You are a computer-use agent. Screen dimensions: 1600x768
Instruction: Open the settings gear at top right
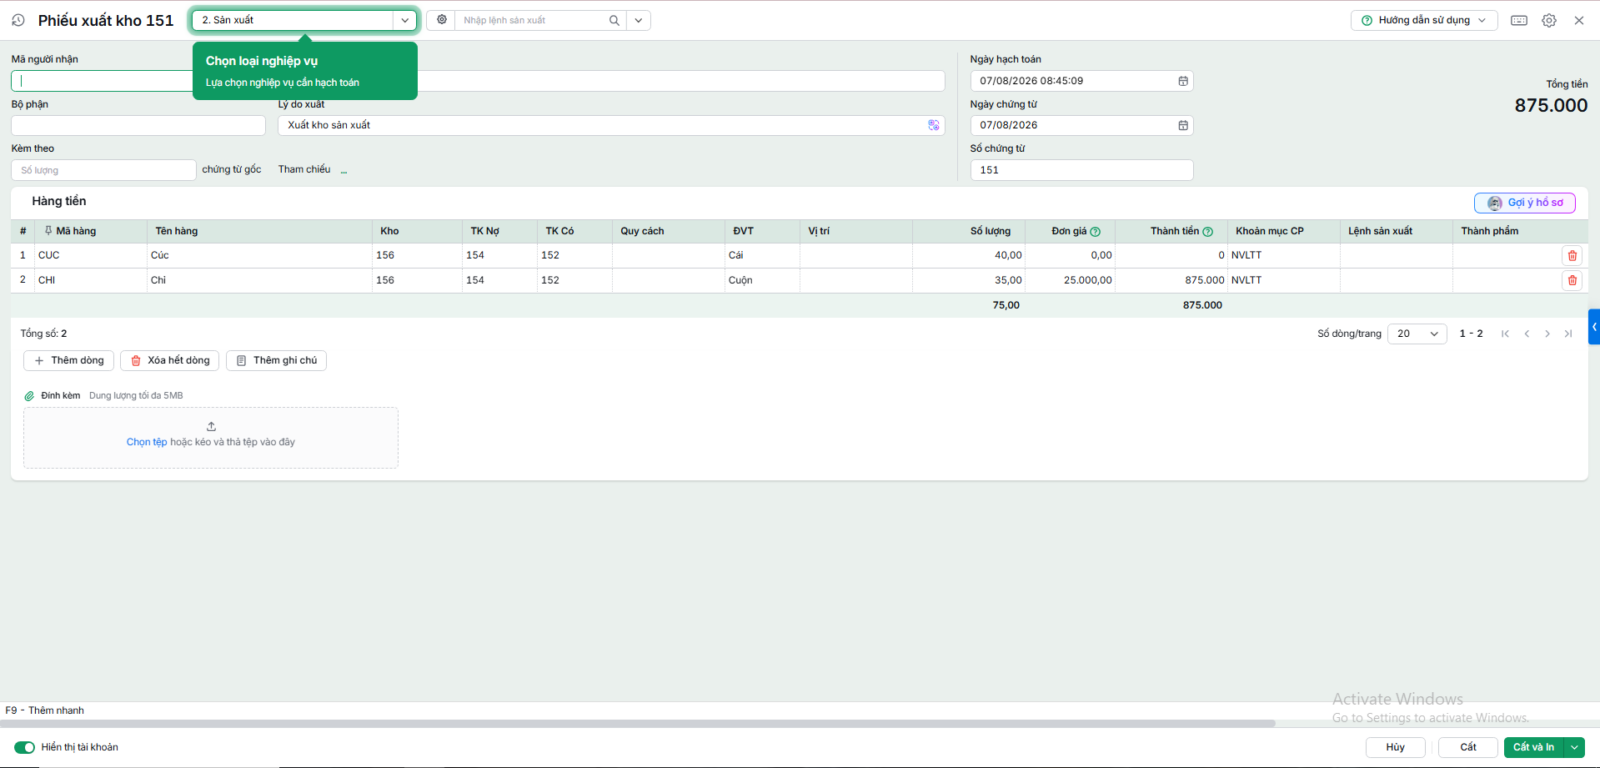click(x=1549, y=20)
